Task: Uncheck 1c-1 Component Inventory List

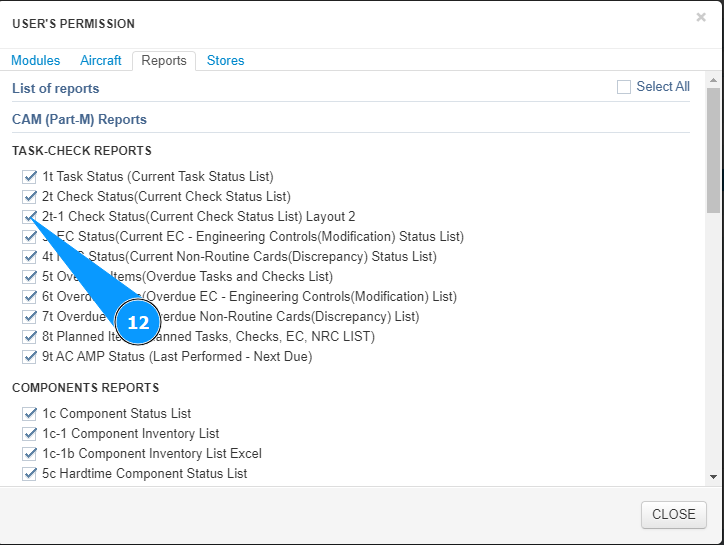Action: click(x=30, y=434)
